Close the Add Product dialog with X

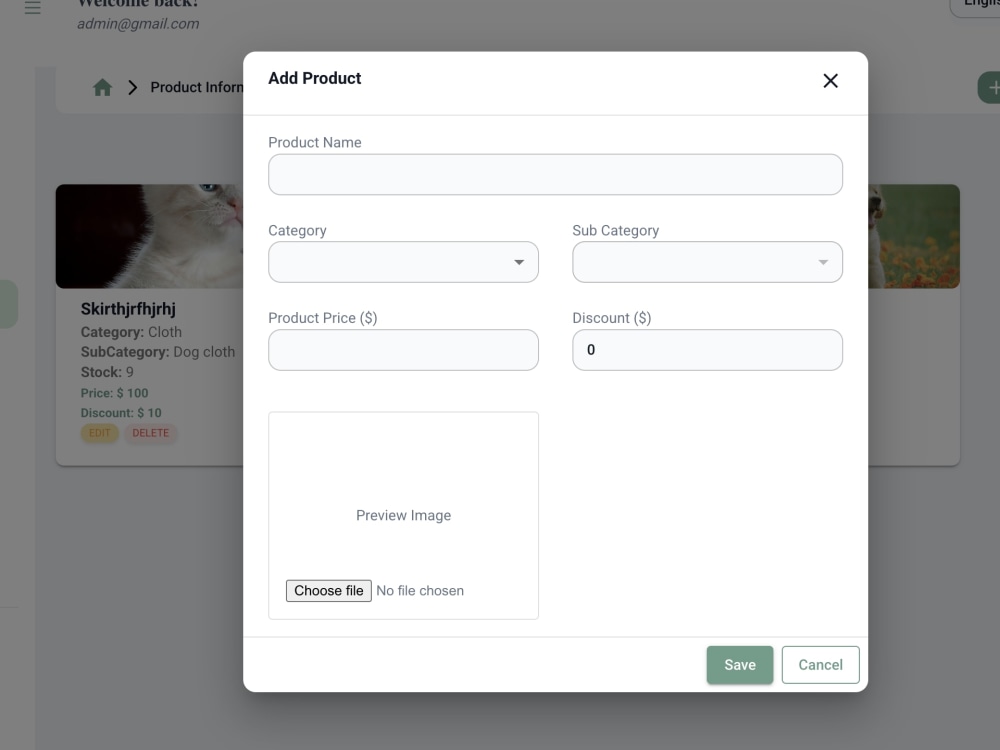tap(830, 81)
